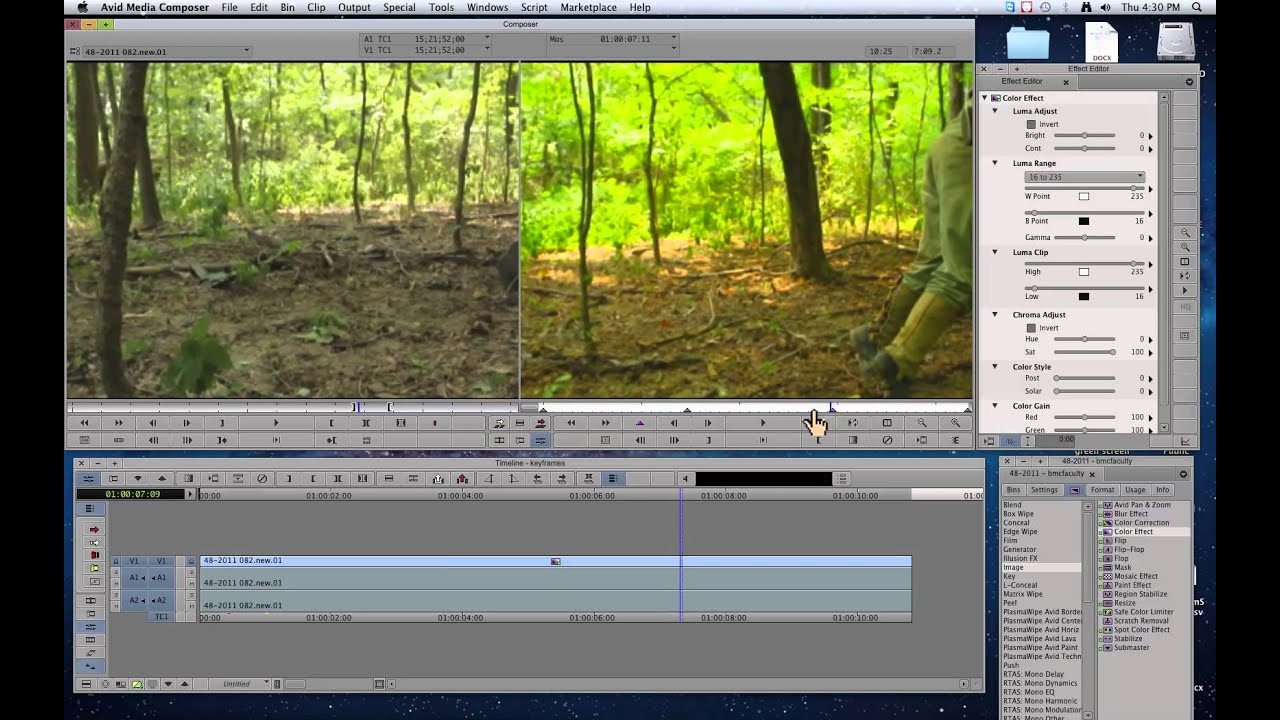Click the splice-in yellow arrow icon in Composer
1280x720 pixels.
(x=499, y=423)
